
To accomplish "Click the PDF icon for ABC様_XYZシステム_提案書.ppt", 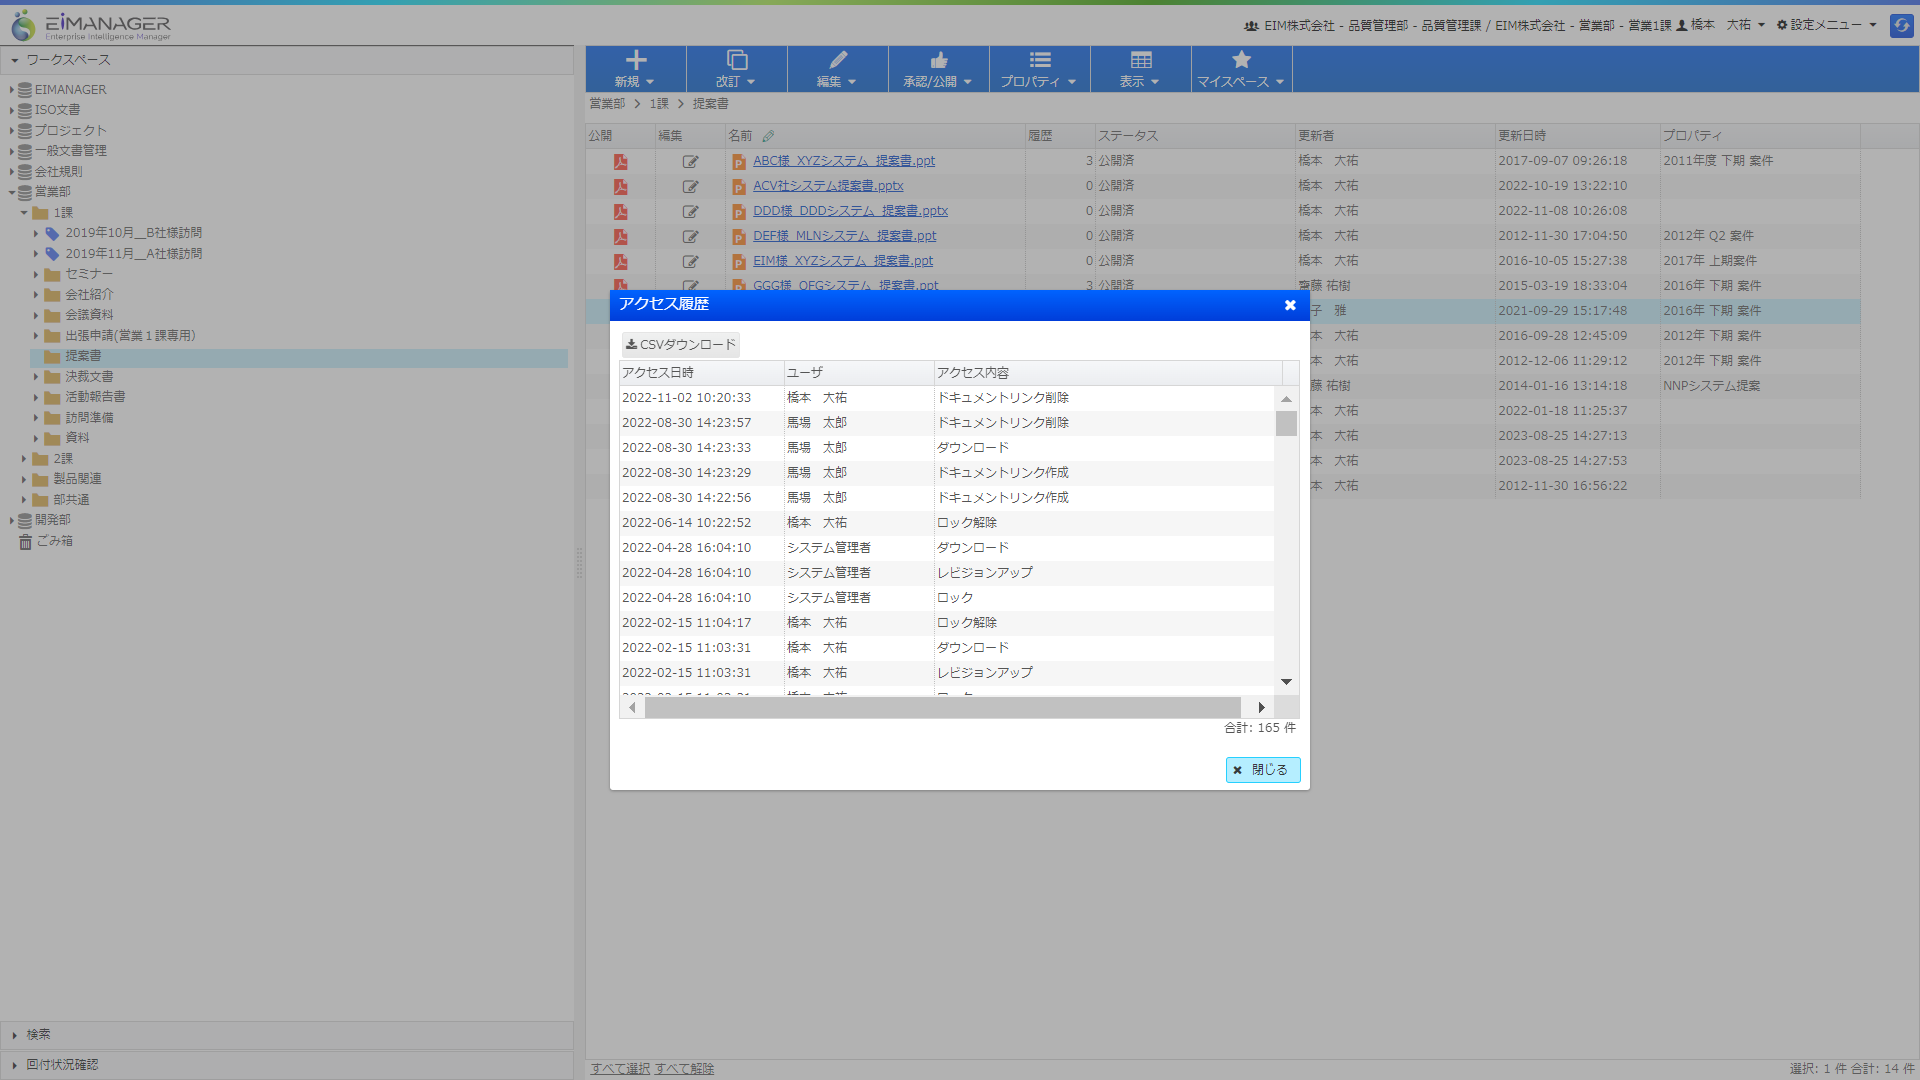I will [620, 161].
